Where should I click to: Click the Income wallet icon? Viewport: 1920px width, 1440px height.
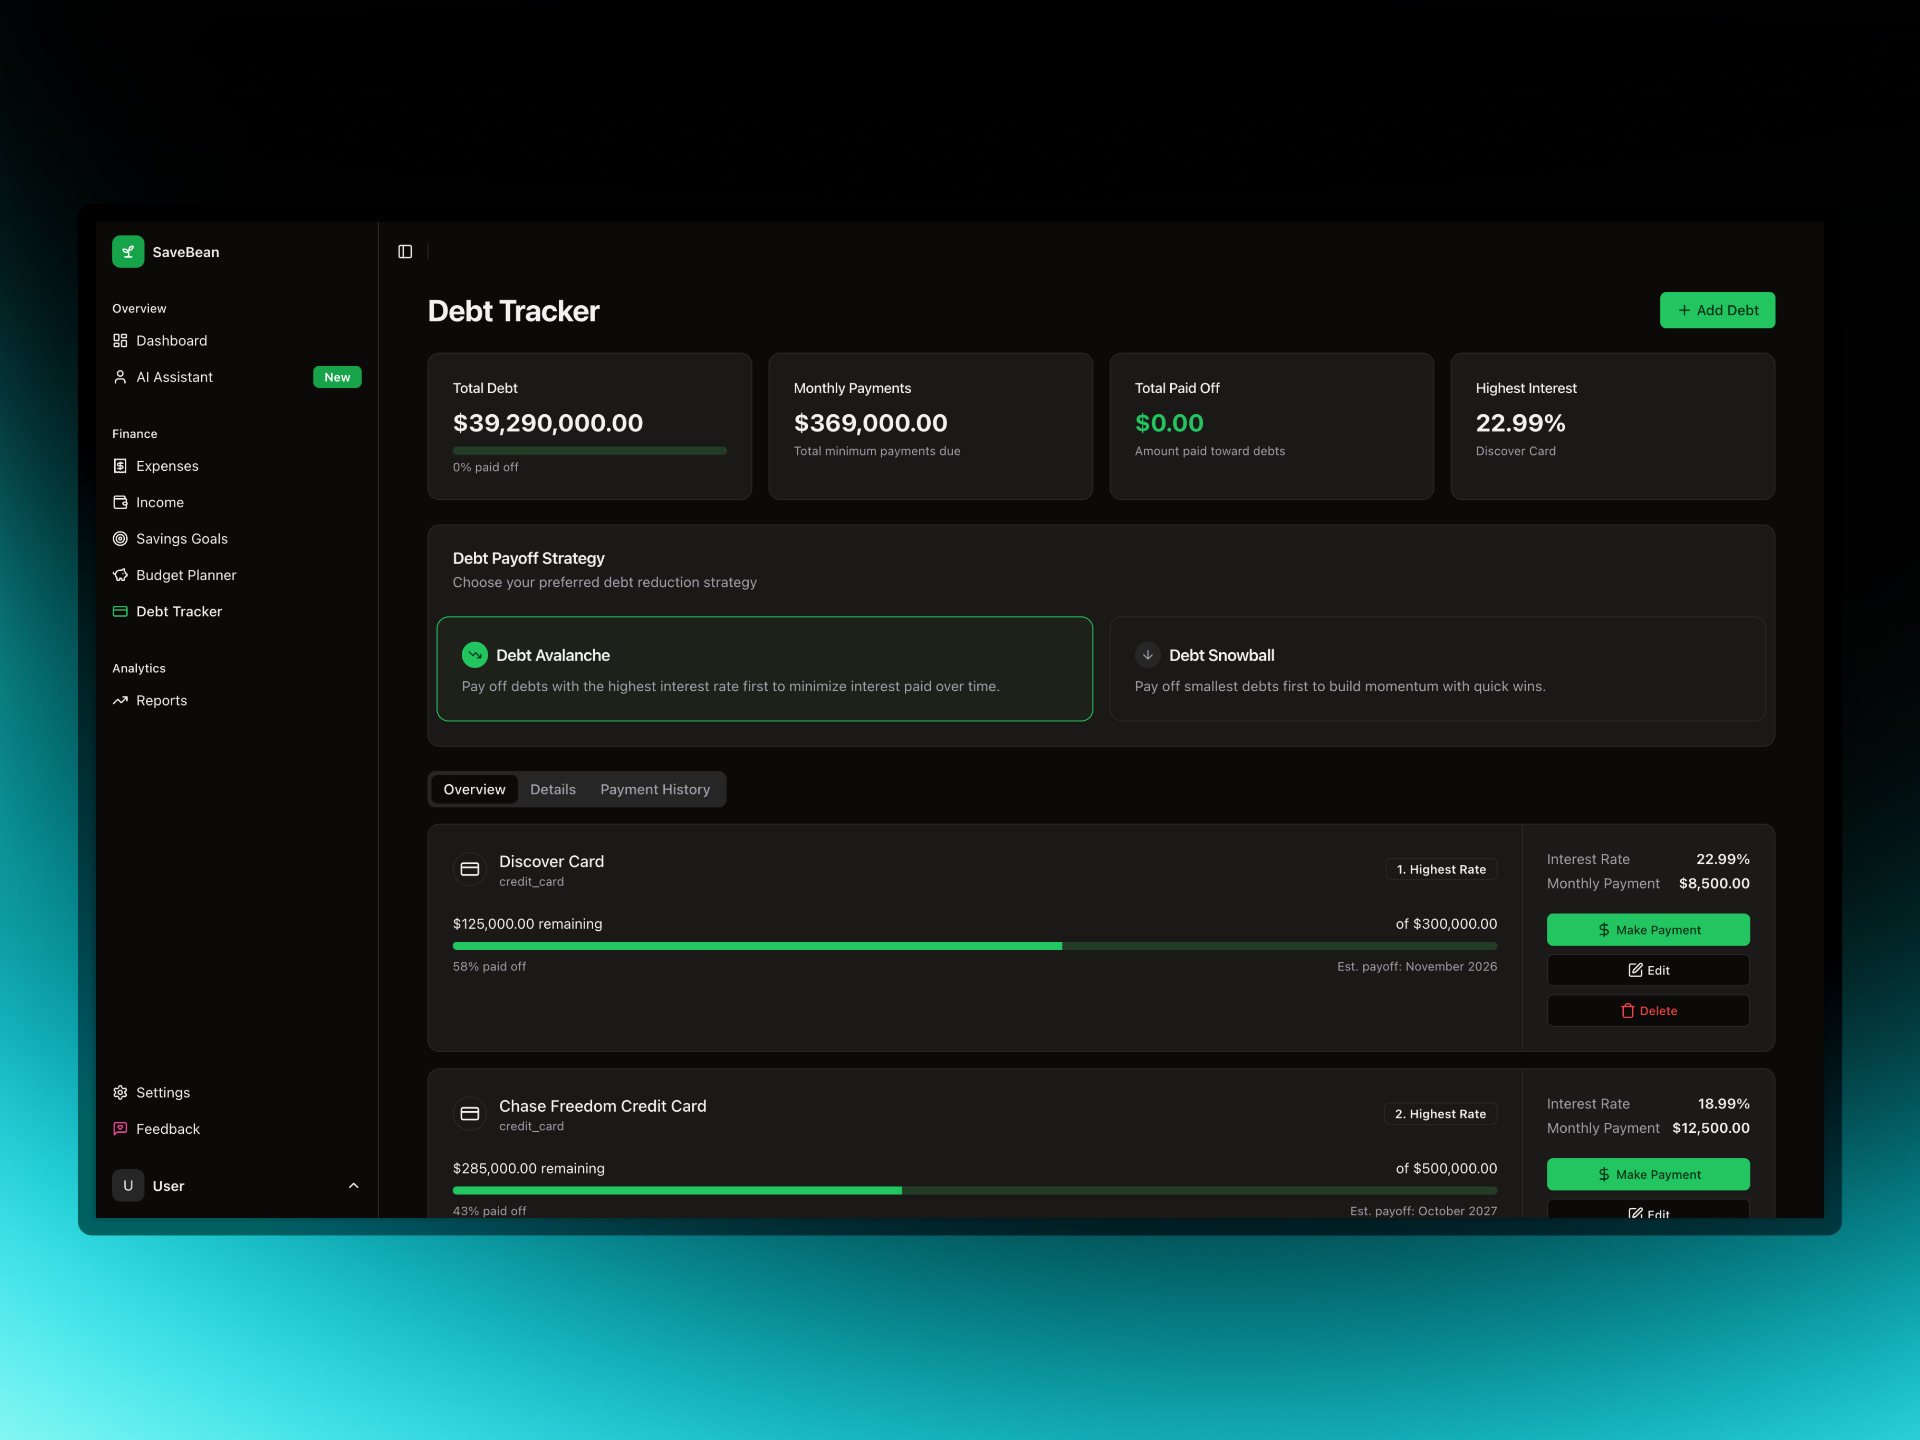[120, 502]
